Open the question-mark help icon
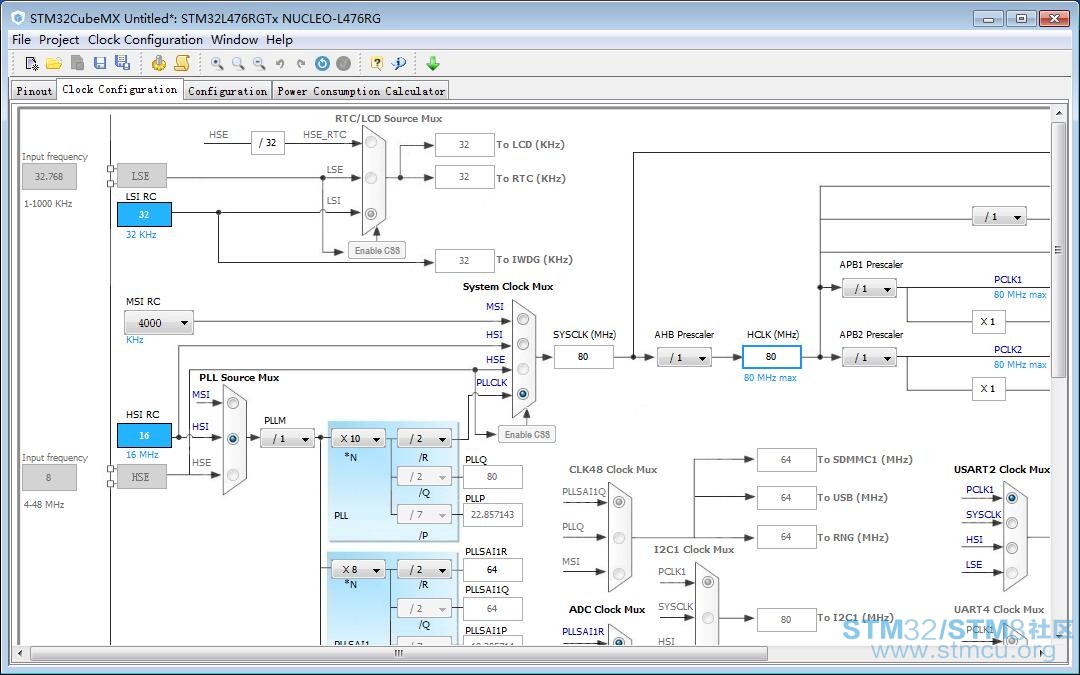The width and height of the screenshot is (1080, 675). 377,63
